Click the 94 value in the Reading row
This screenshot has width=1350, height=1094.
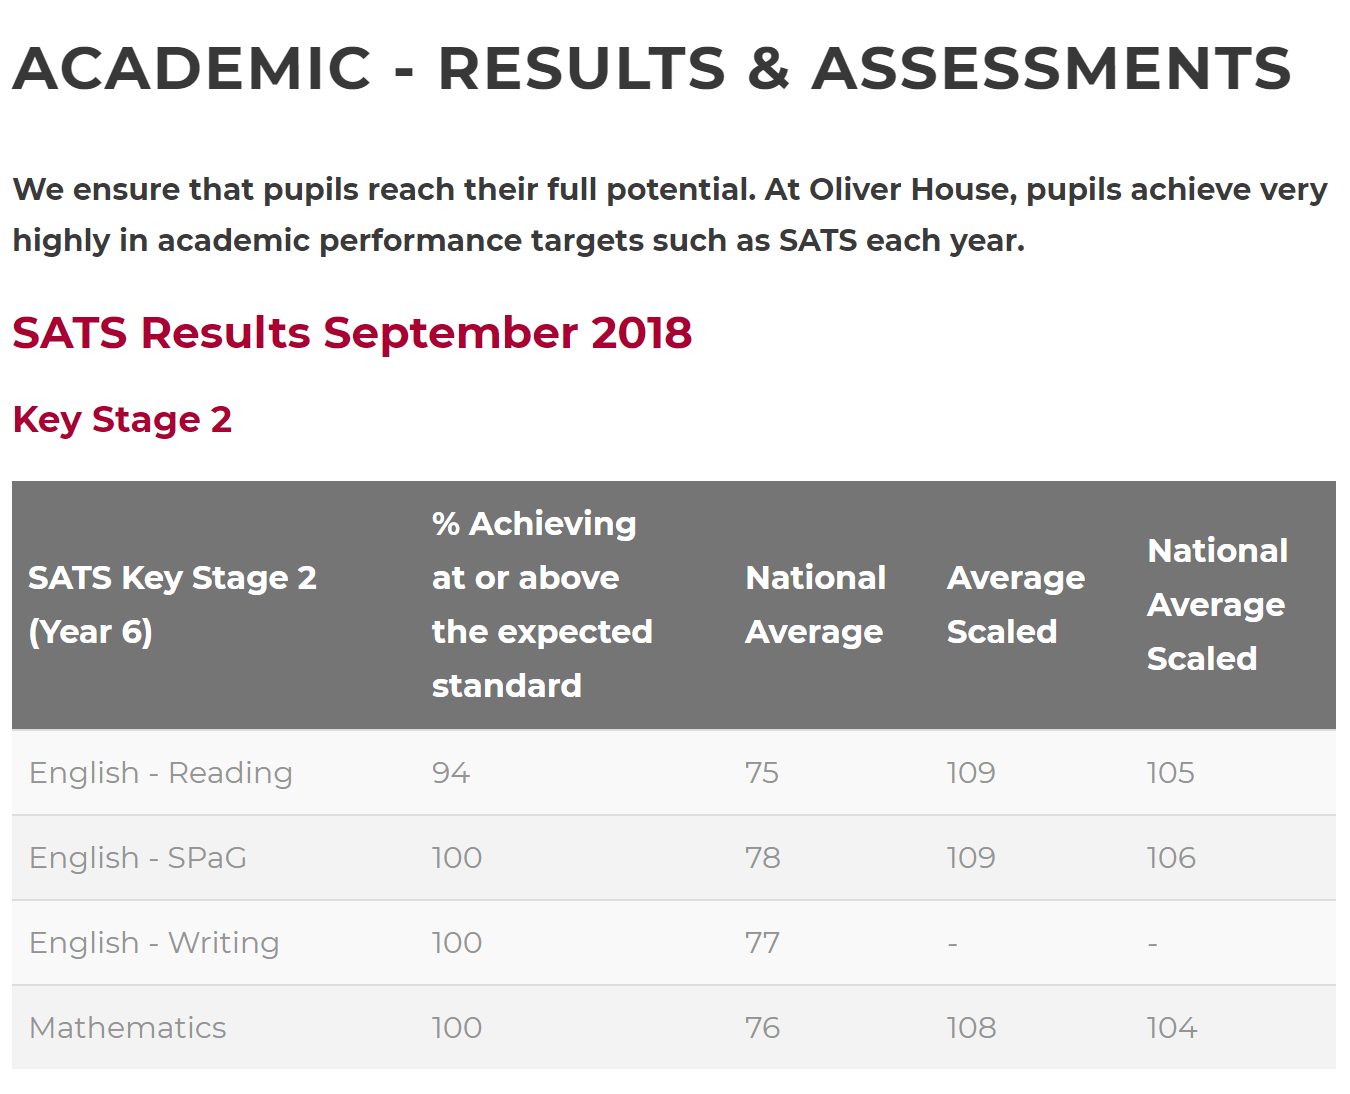[x=451, y=773]
